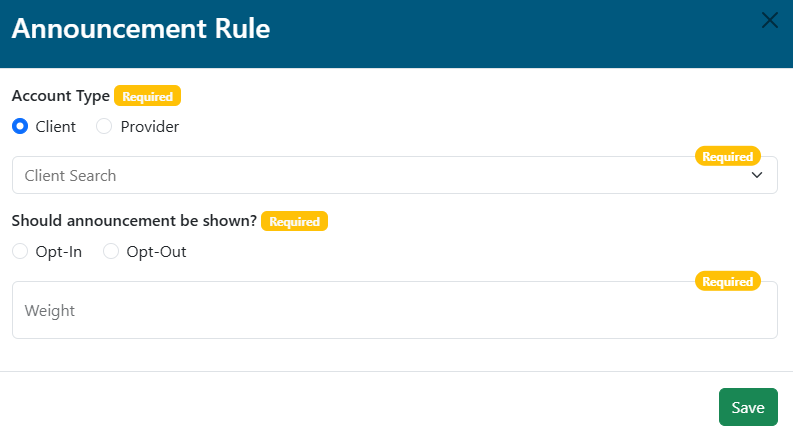Click the Opt-Out option label text
Screen dimensions: 793x435
click(156, 252)
